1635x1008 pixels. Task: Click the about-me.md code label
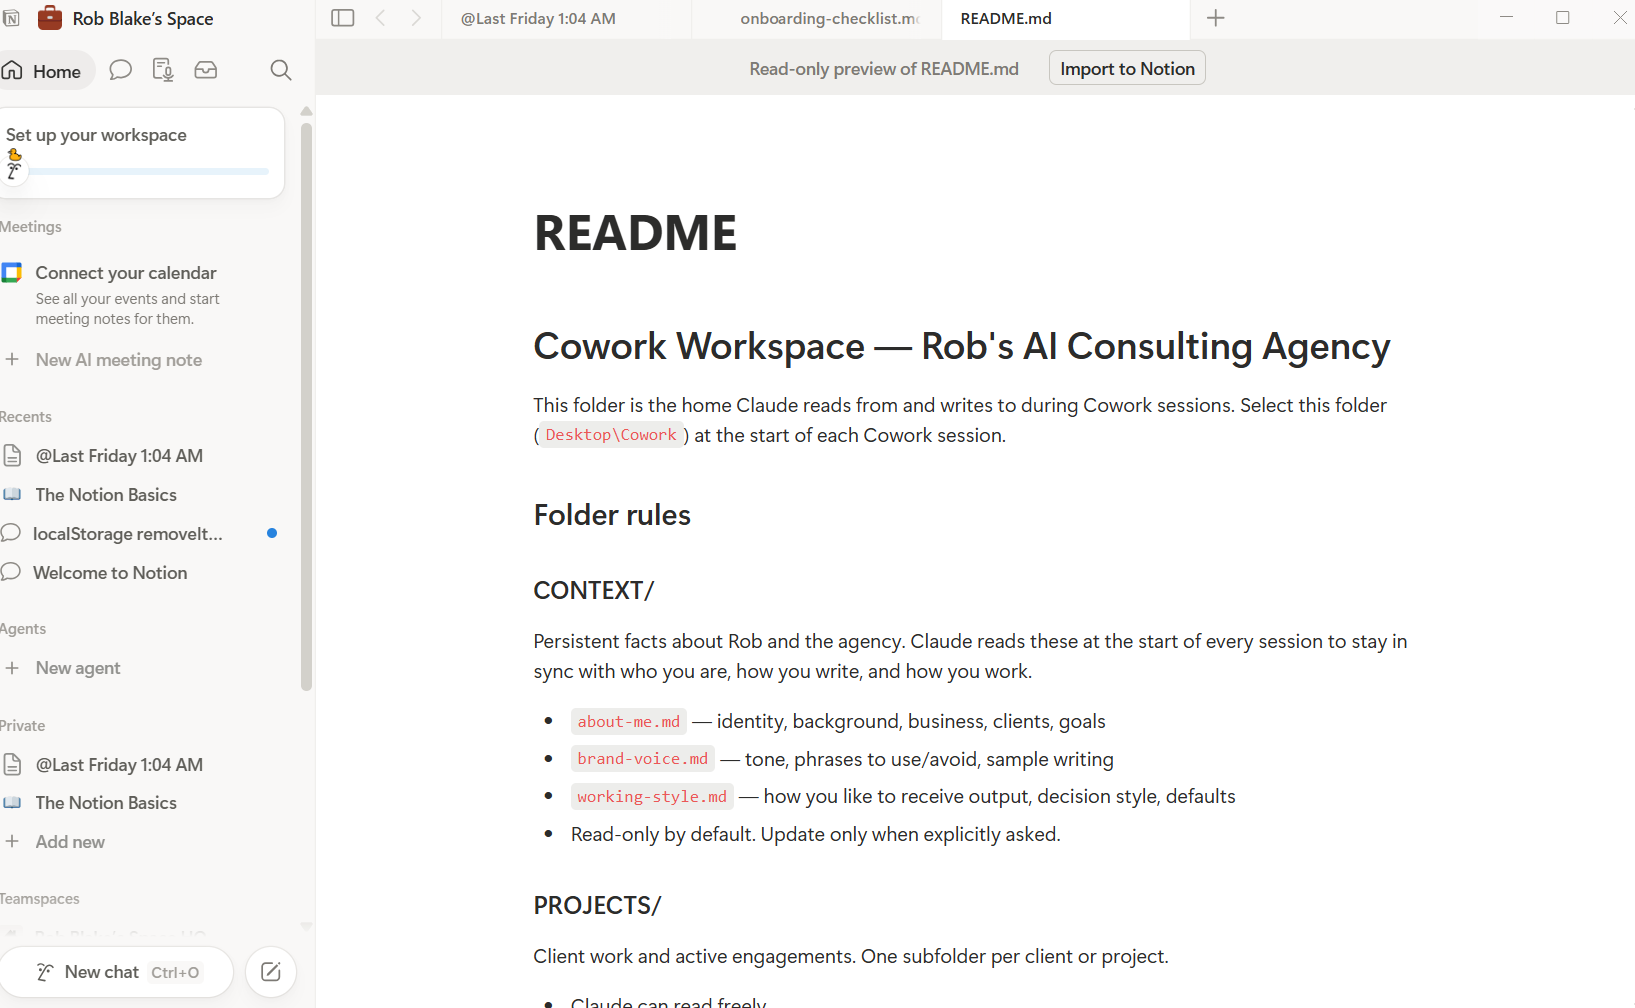(629, 722)
